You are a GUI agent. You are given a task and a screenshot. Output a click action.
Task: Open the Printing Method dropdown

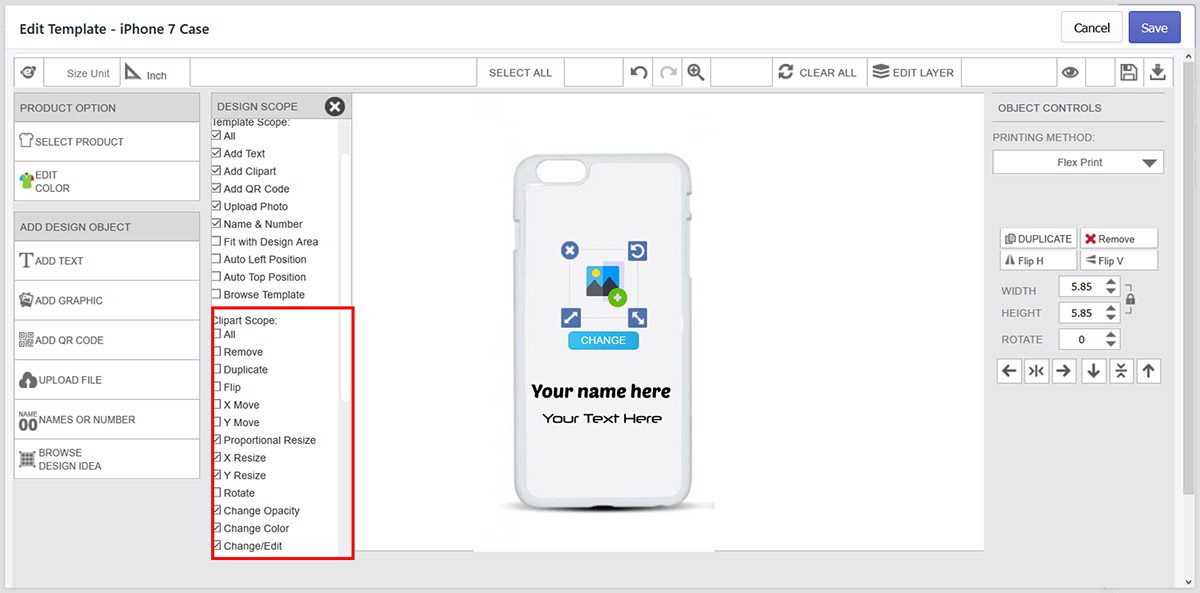1078,162
